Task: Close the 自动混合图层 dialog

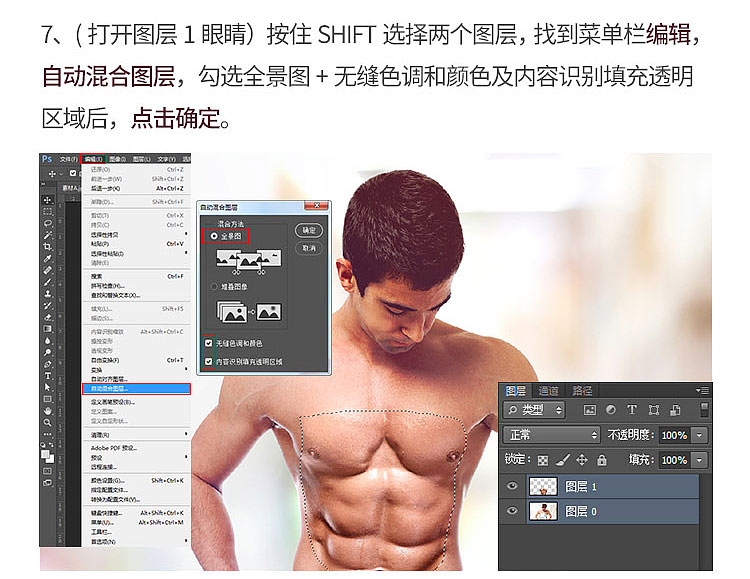Action: (x=317, y=206)
